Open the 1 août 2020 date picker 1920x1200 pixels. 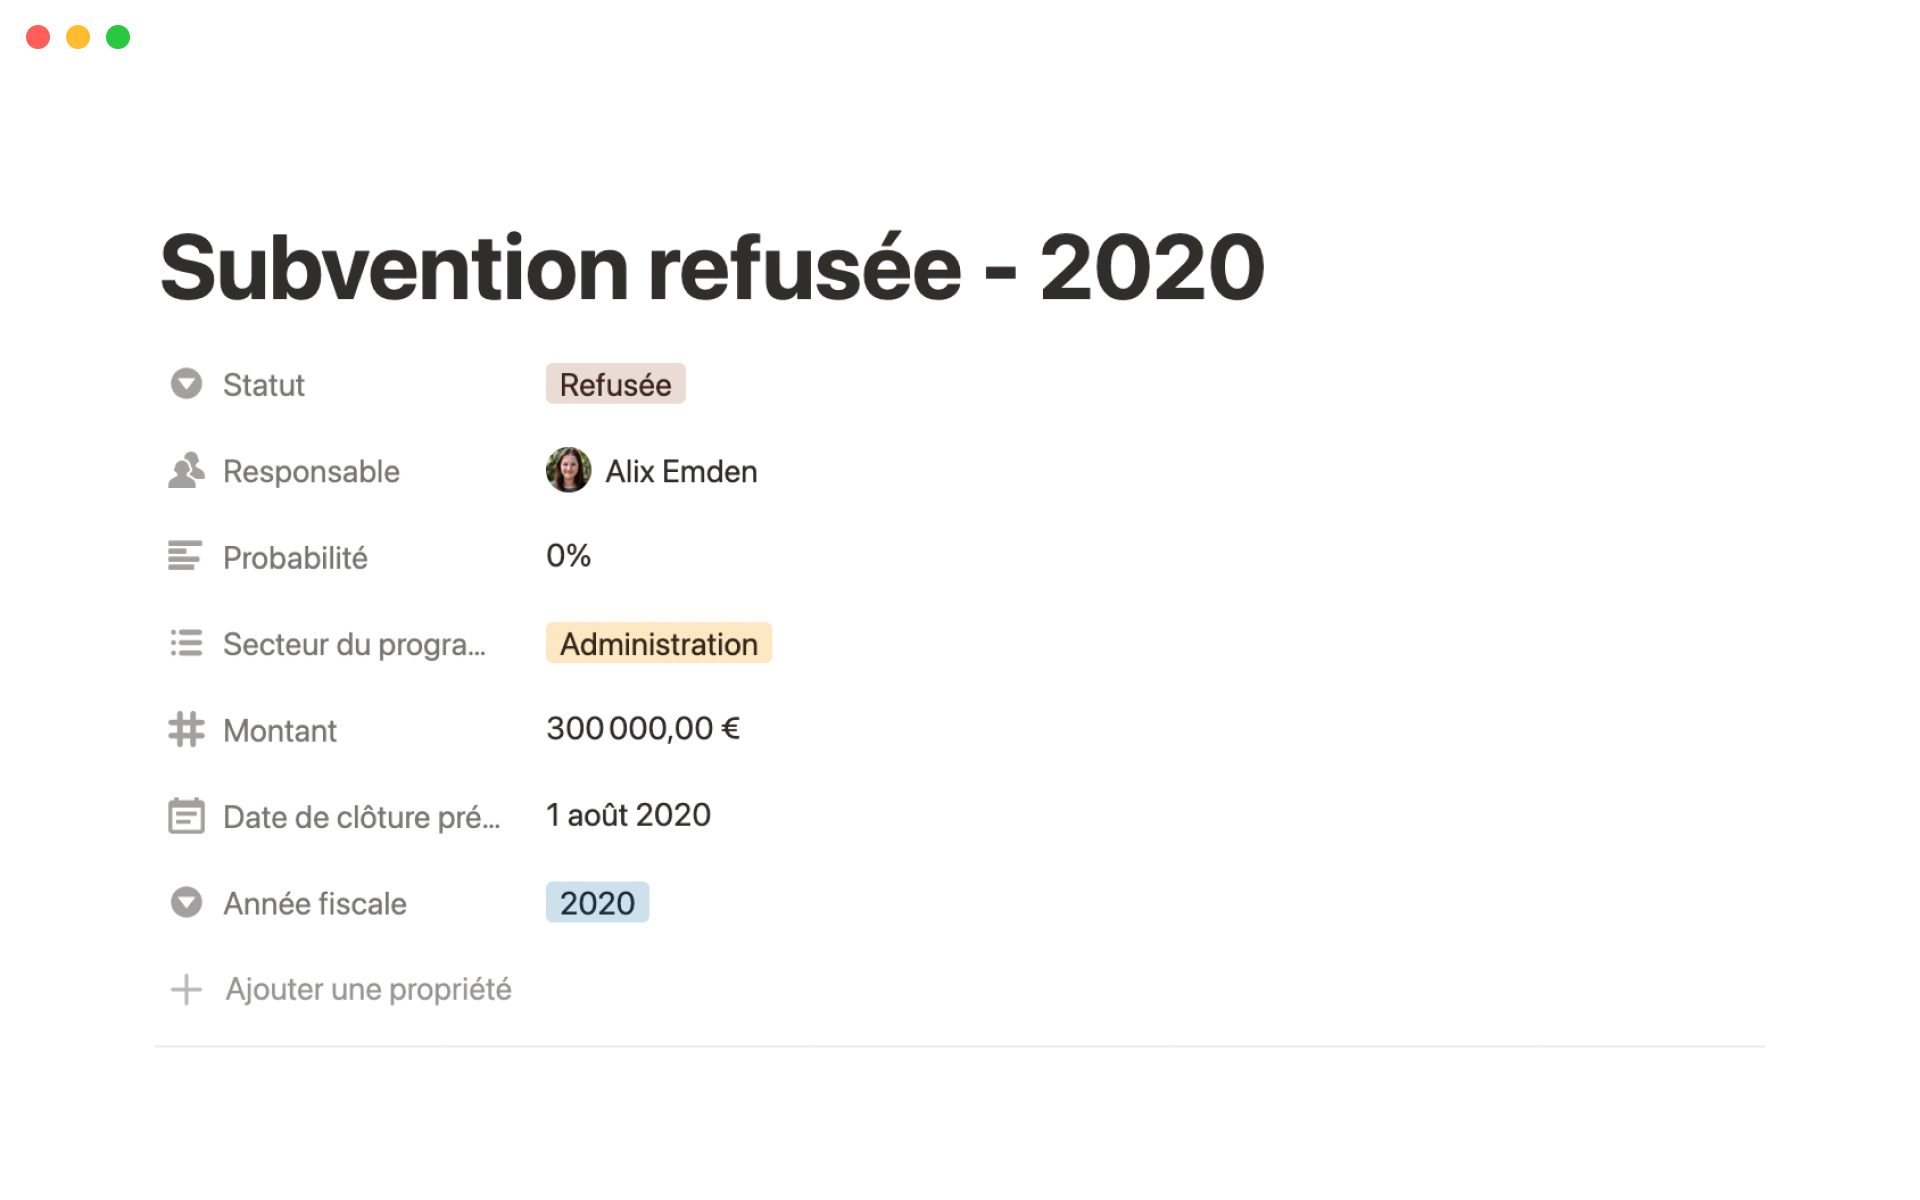tap(628, 815)
